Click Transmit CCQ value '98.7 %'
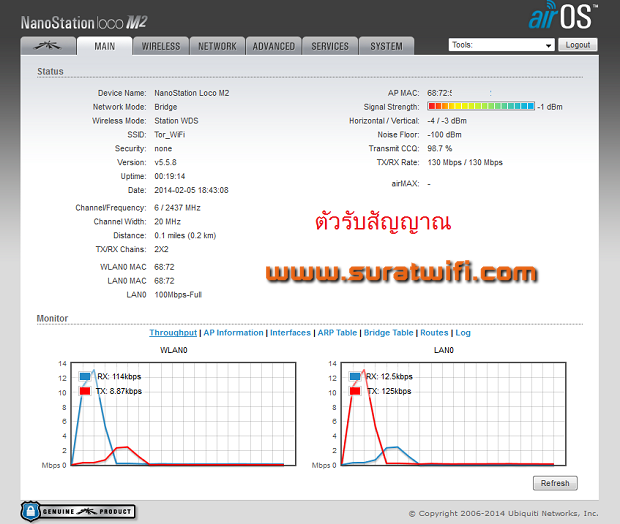The image size is (620, 524). (x=440, y=148)
